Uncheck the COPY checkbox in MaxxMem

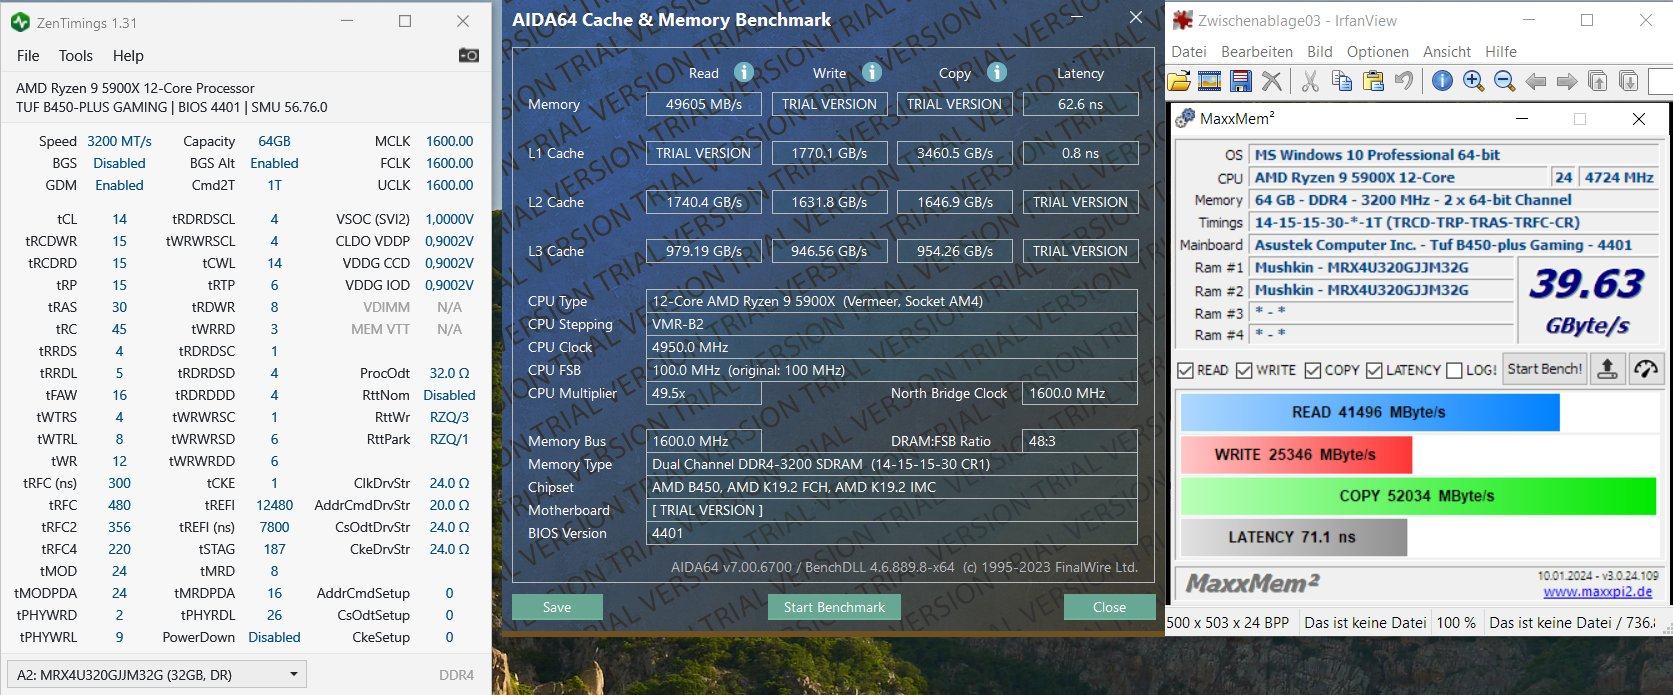click(x=1313, y=370)
